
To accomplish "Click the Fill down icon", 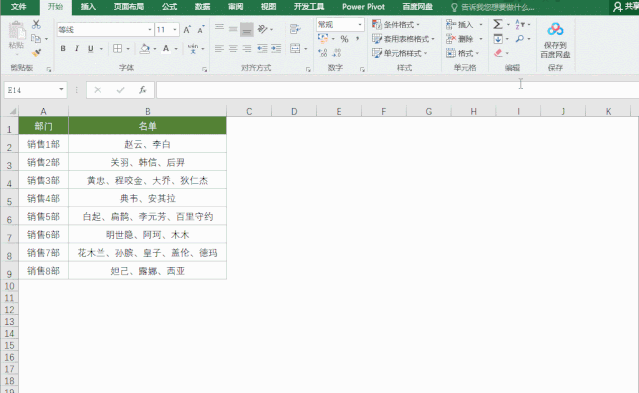I will 498,39.
